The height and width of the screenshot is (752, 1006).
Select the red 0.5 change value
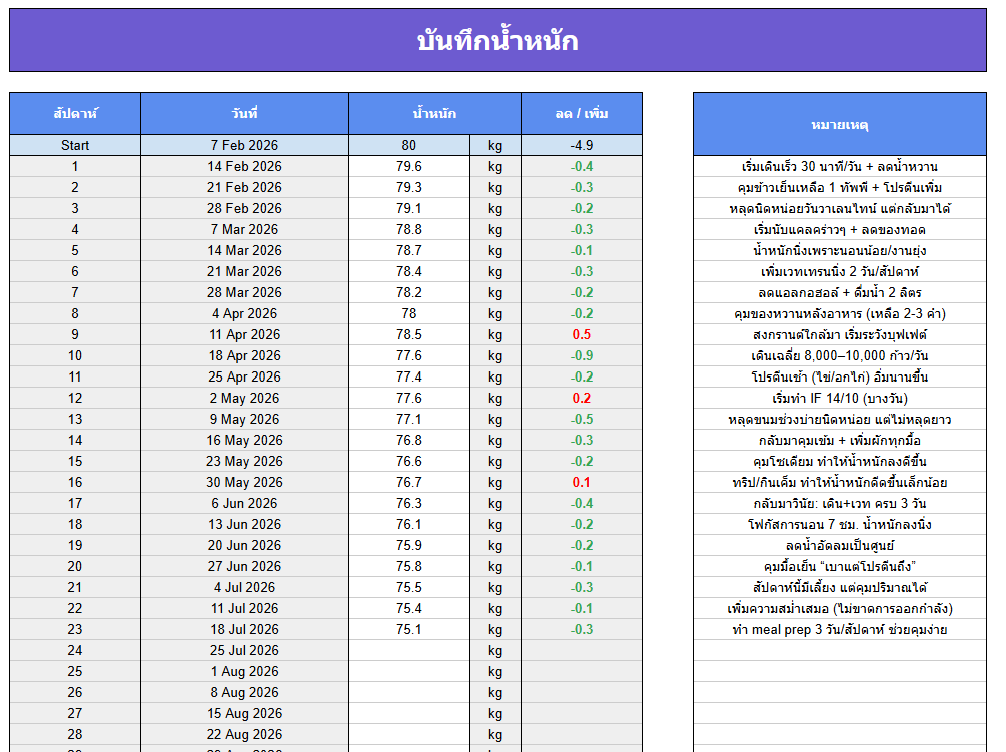[x=581, y=335]
